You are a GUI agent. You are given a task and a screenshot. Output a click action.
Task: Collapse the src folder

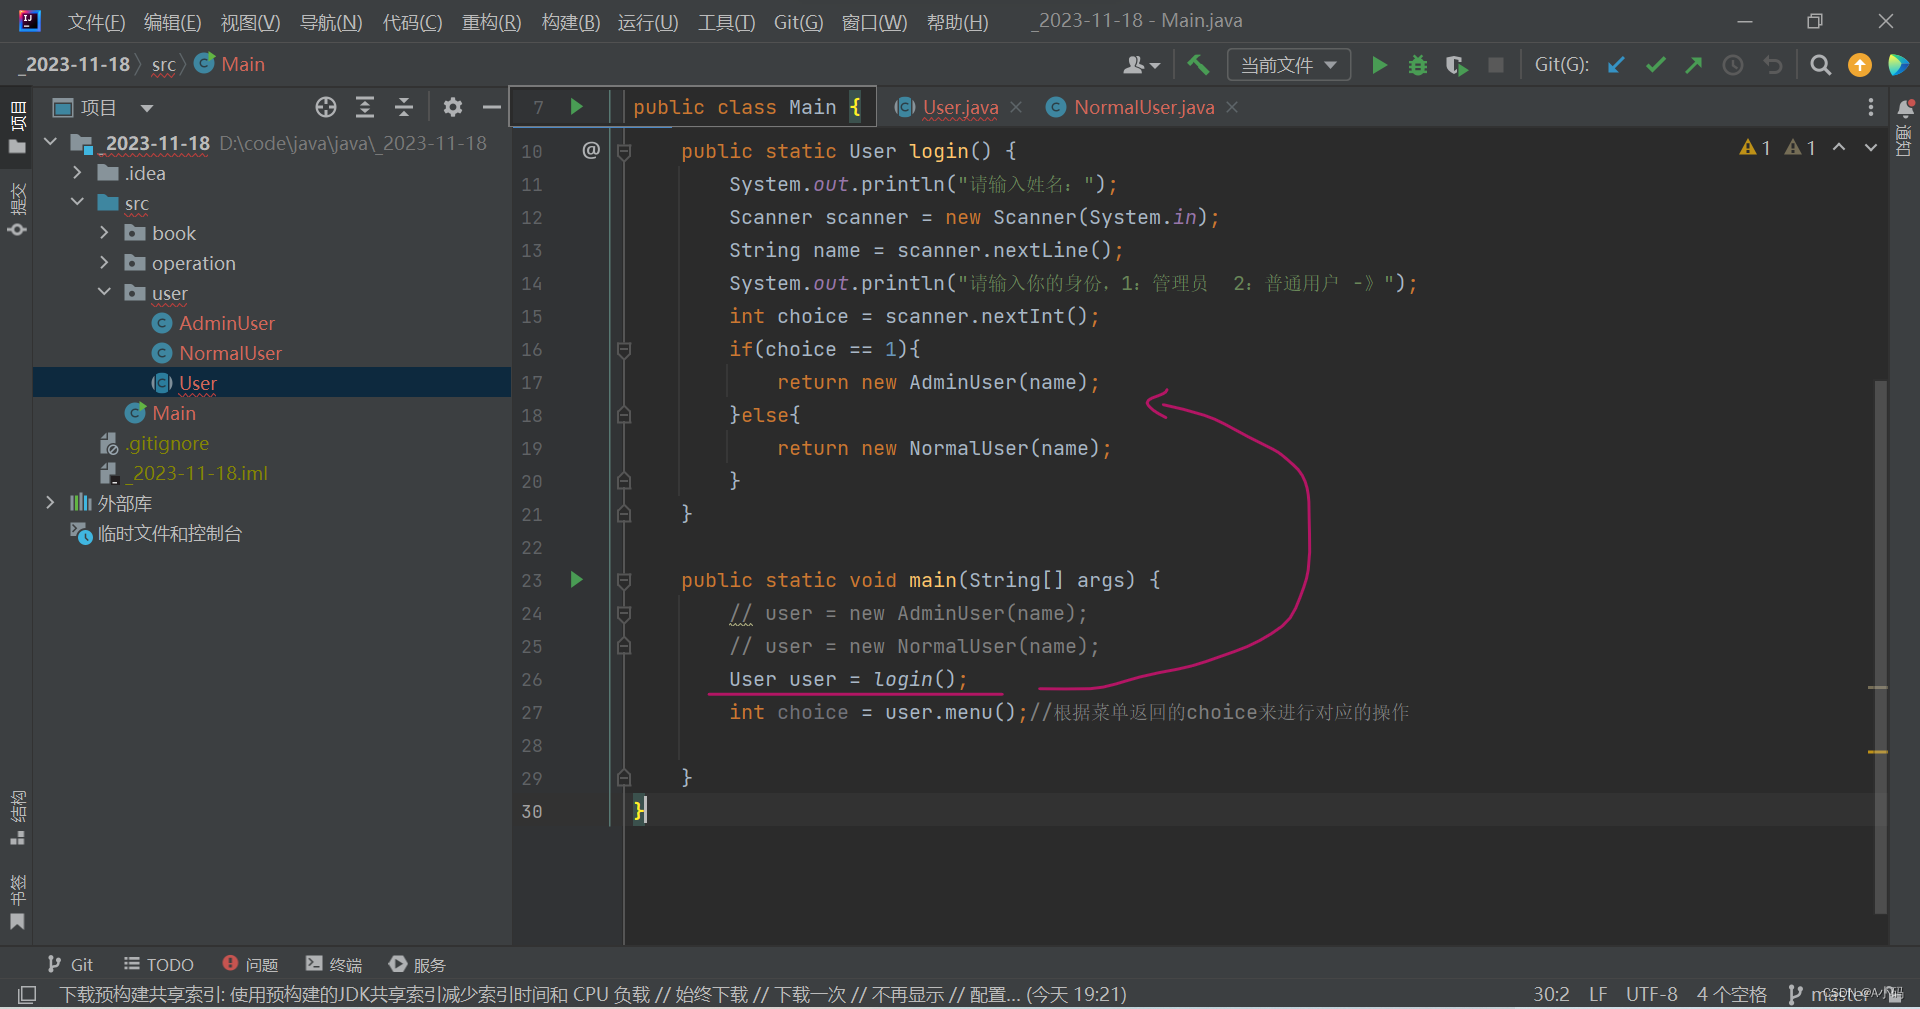pos(77,202)
